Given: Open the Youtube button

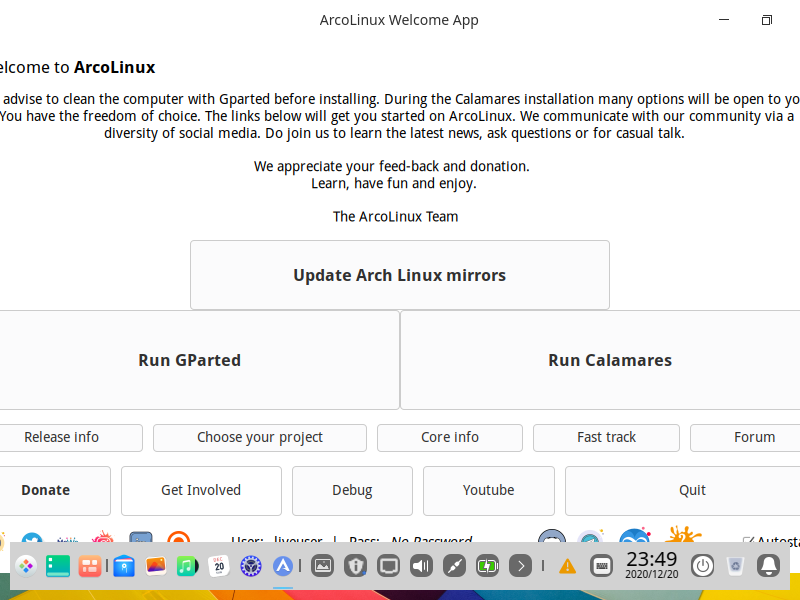Looking at the screenshot, I should pos(488,490).
